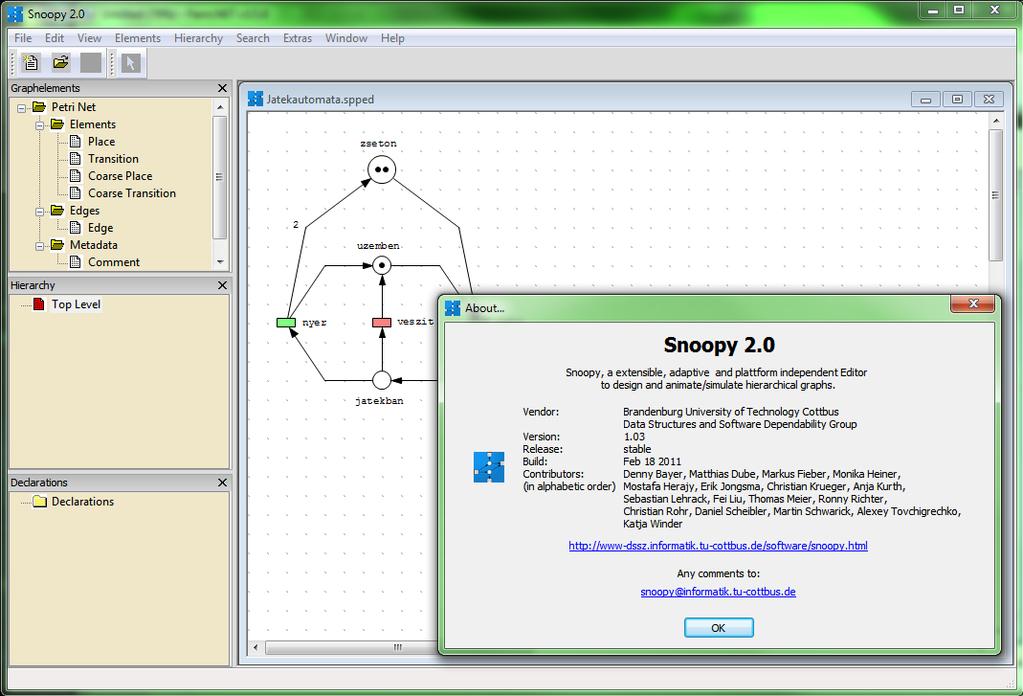Close the Hierarchy panel

point(222,285)
